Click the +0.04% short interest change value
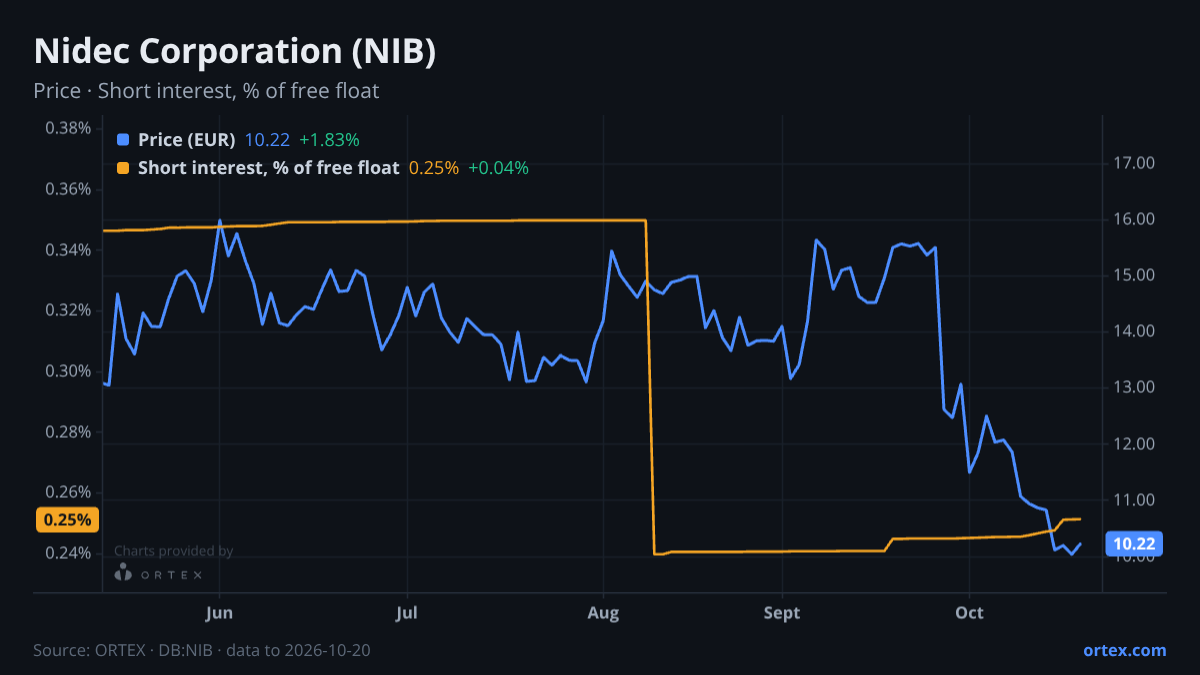The width and height of the screenshot is (1200, 675). [x=498, y=168]
